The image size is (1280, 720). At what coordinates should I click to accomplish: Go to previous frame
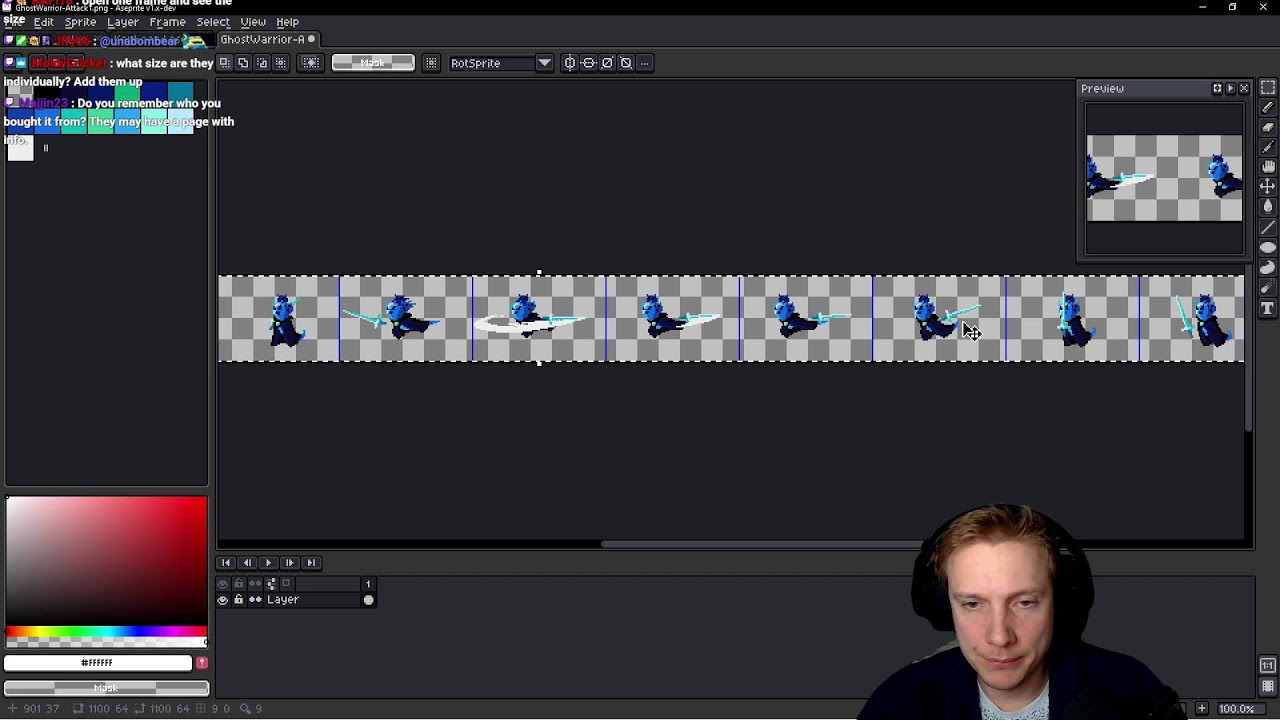point(247,563)
